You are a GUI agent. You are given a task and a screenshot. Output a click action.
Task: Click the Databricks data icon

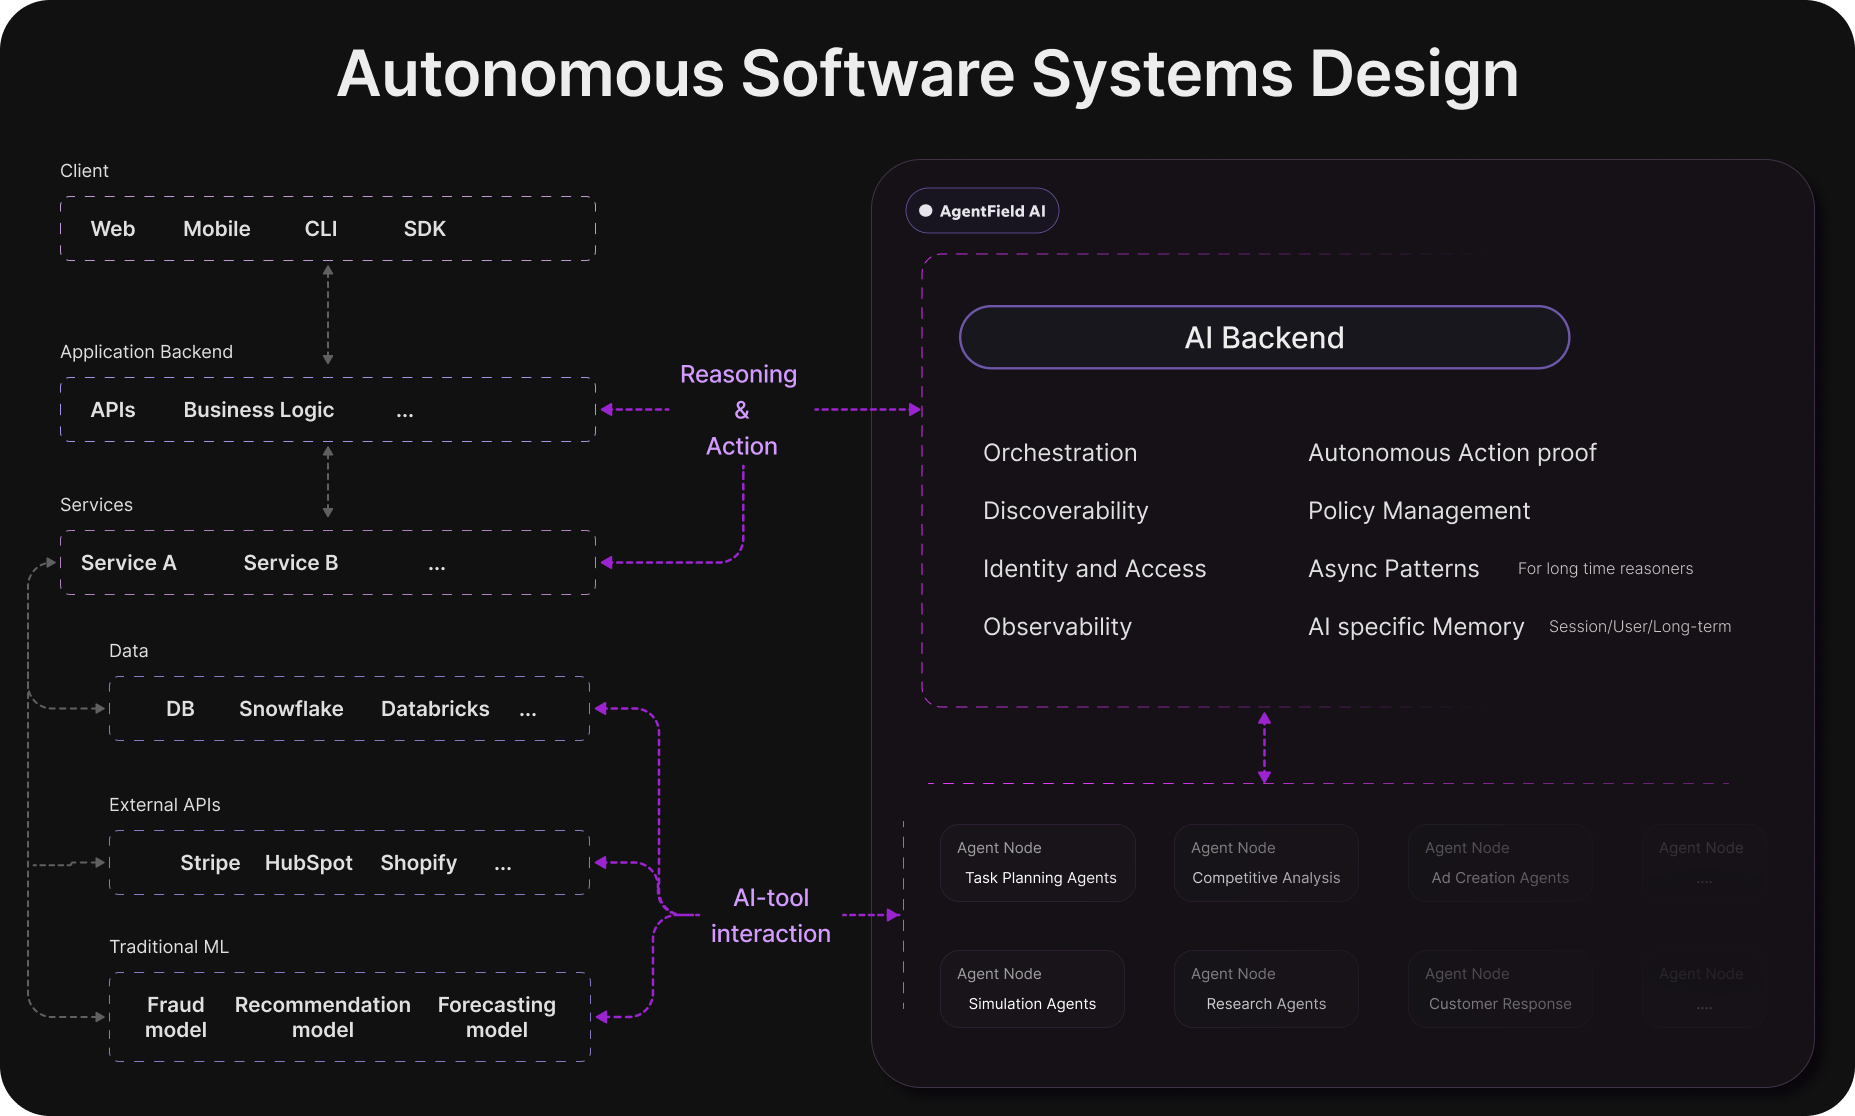pyautogui.click(x=435, y=708)
